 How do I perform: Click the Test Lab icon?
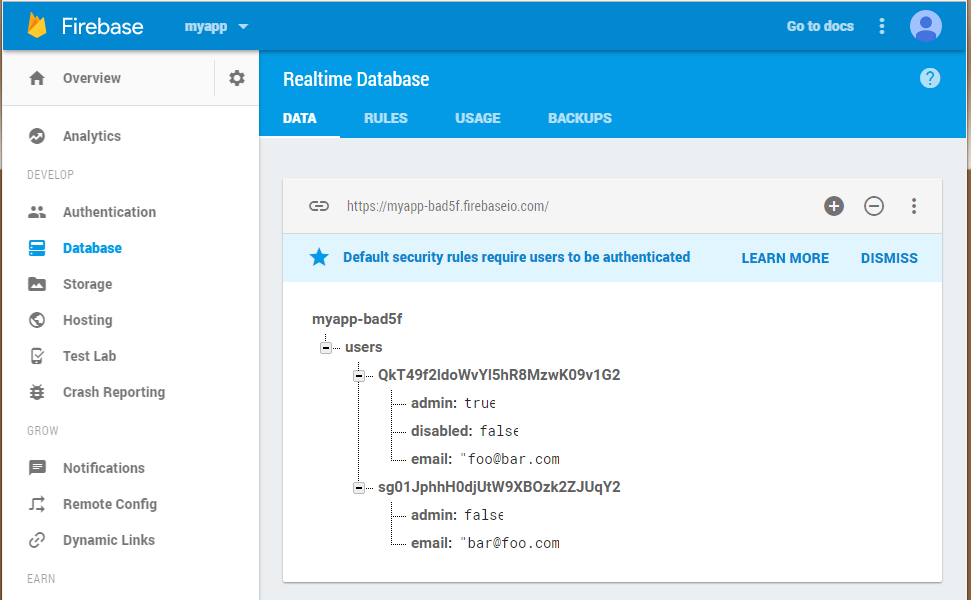tap(37, 356)
